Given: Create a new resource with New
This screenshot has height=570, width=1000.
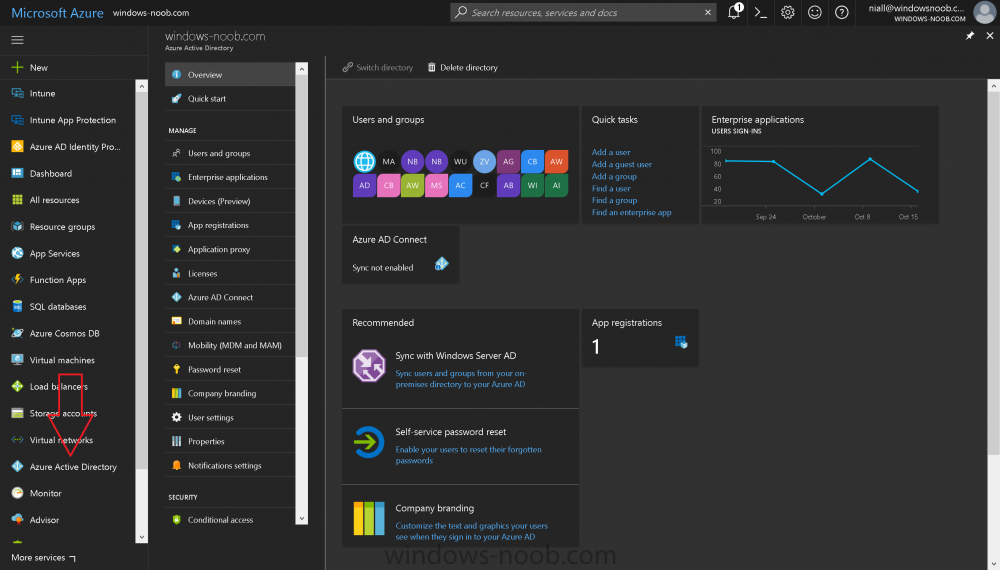Looking at the screenshot, I should point(30,68).
